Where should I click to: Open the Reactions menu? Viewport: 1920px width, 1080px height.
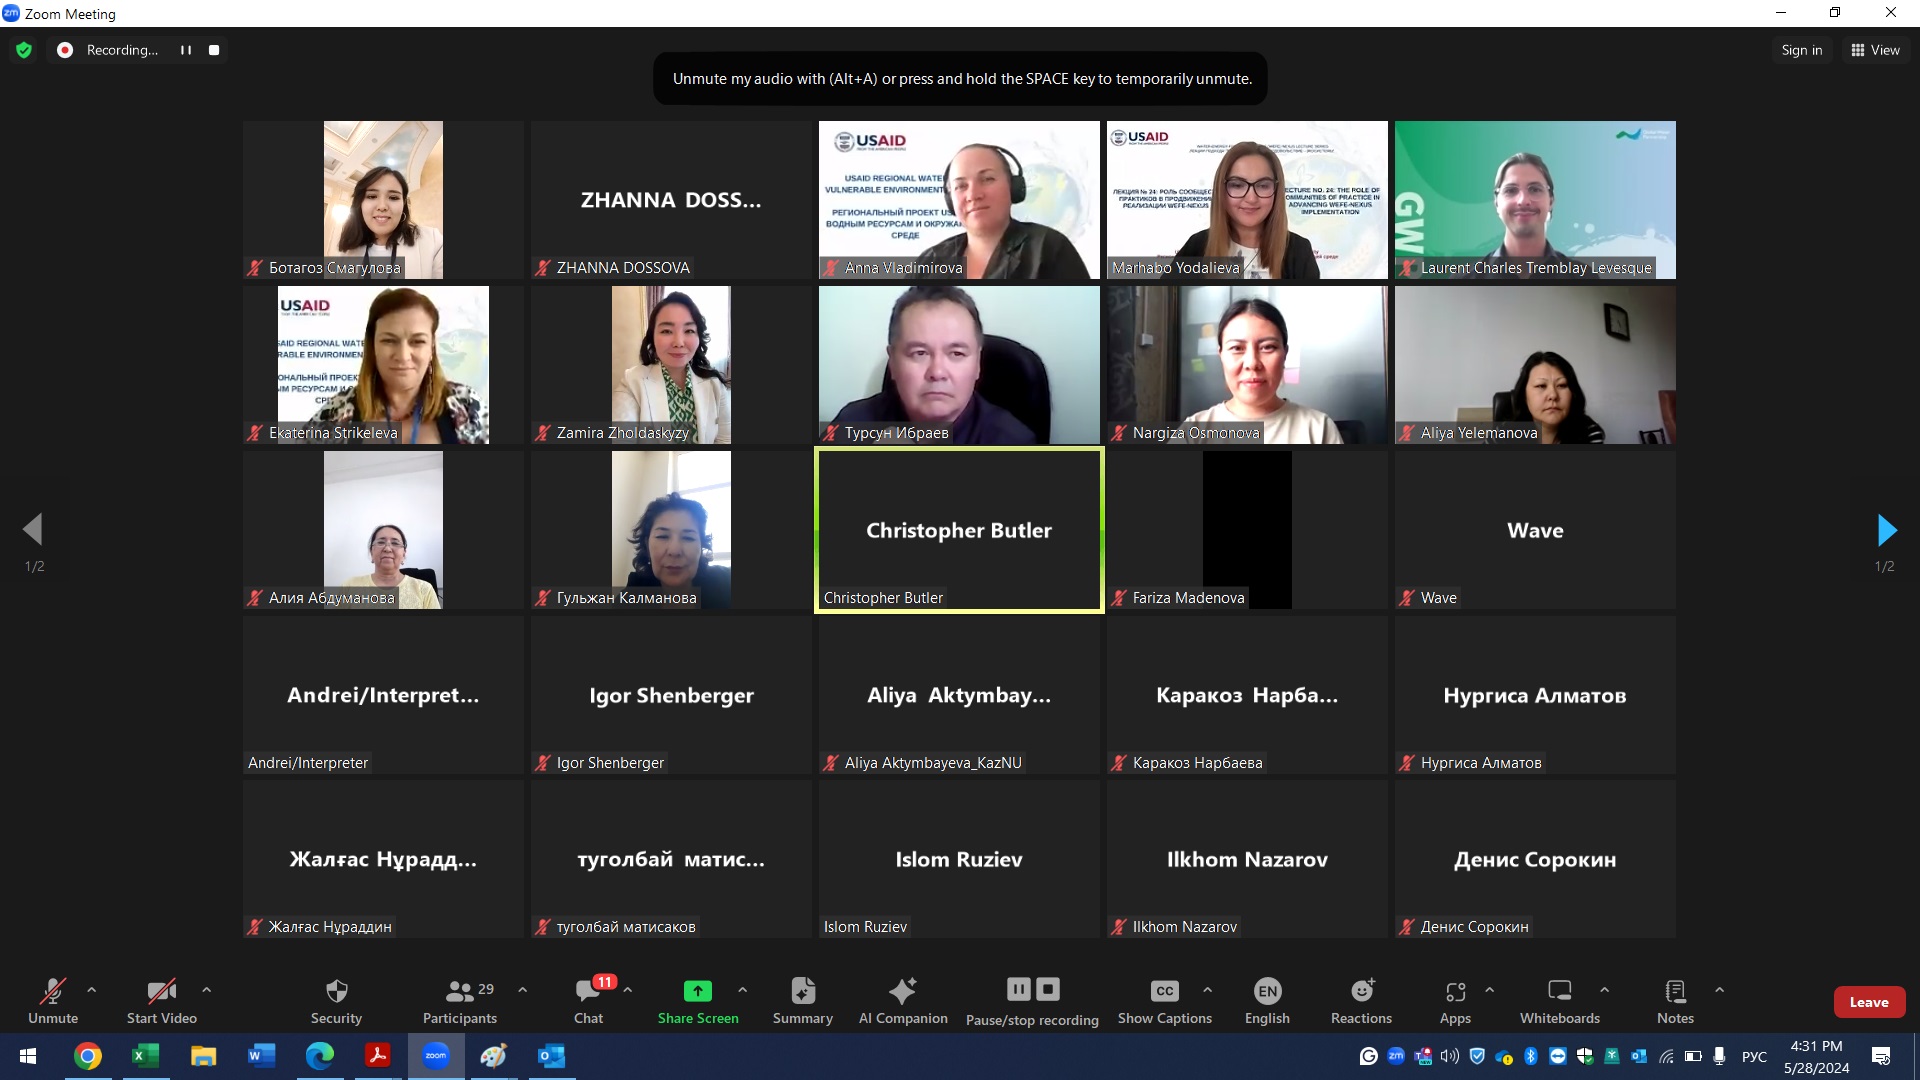(x=1360, y=1001)
